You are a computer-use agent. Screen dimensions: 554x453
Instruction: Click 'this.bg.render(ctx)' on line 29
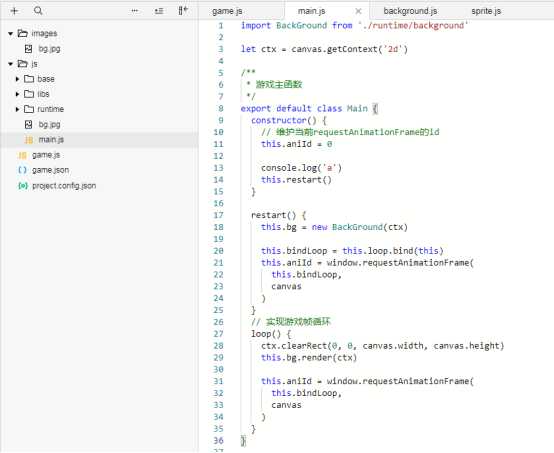pos(309,358)
